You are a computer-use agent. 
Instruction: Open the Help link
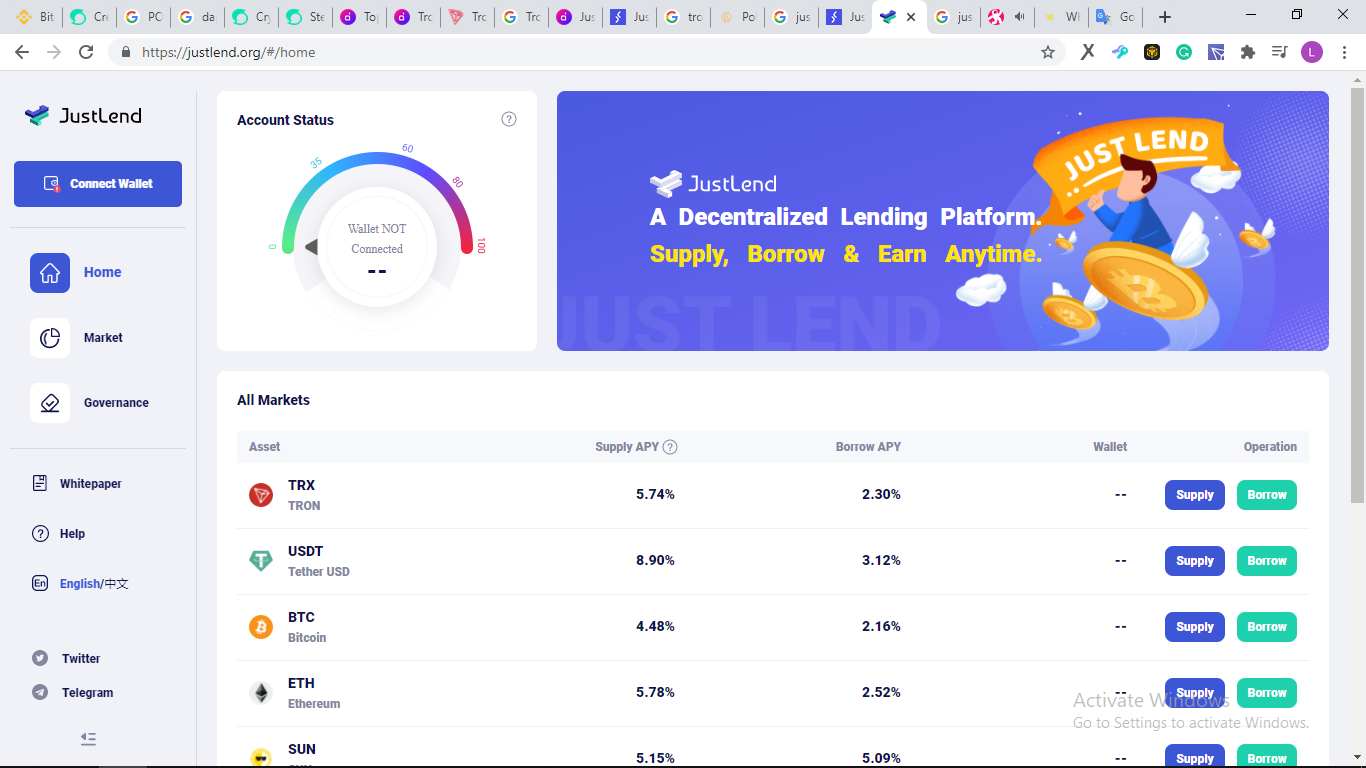(x=72, y=534)
